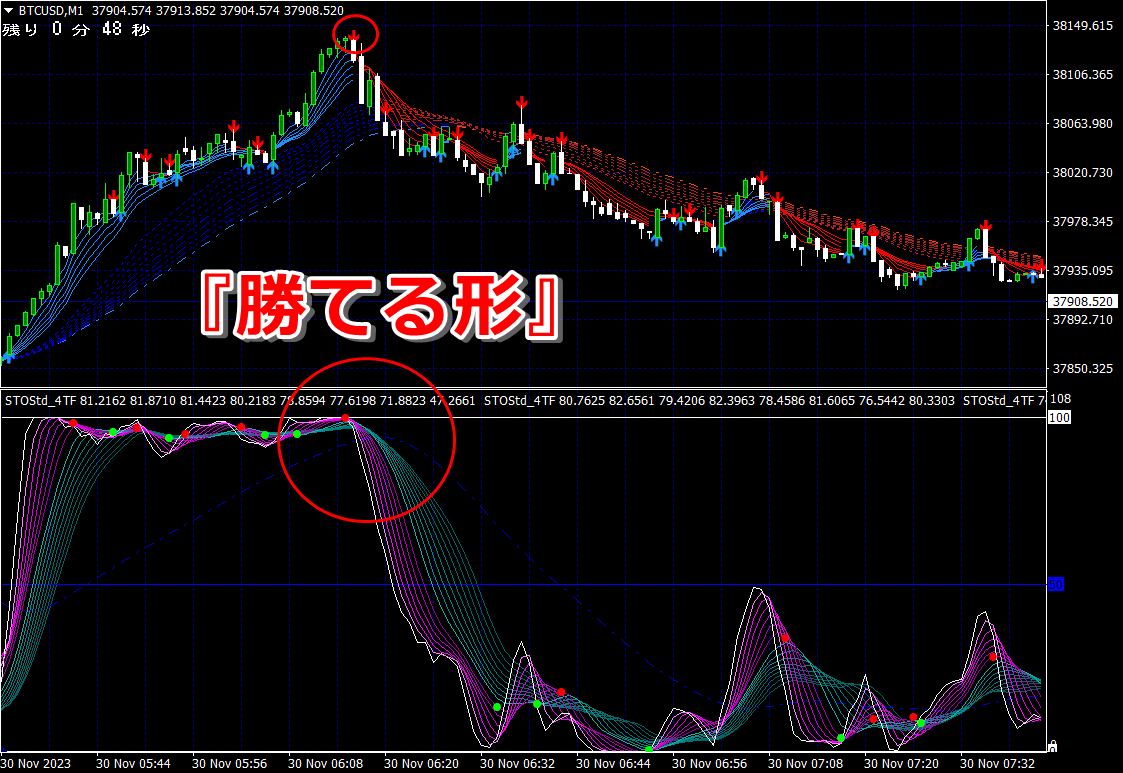1123x773 pixels.
Task: Select the first STOStd_4TF indicator label
Action: pos(40,401)
